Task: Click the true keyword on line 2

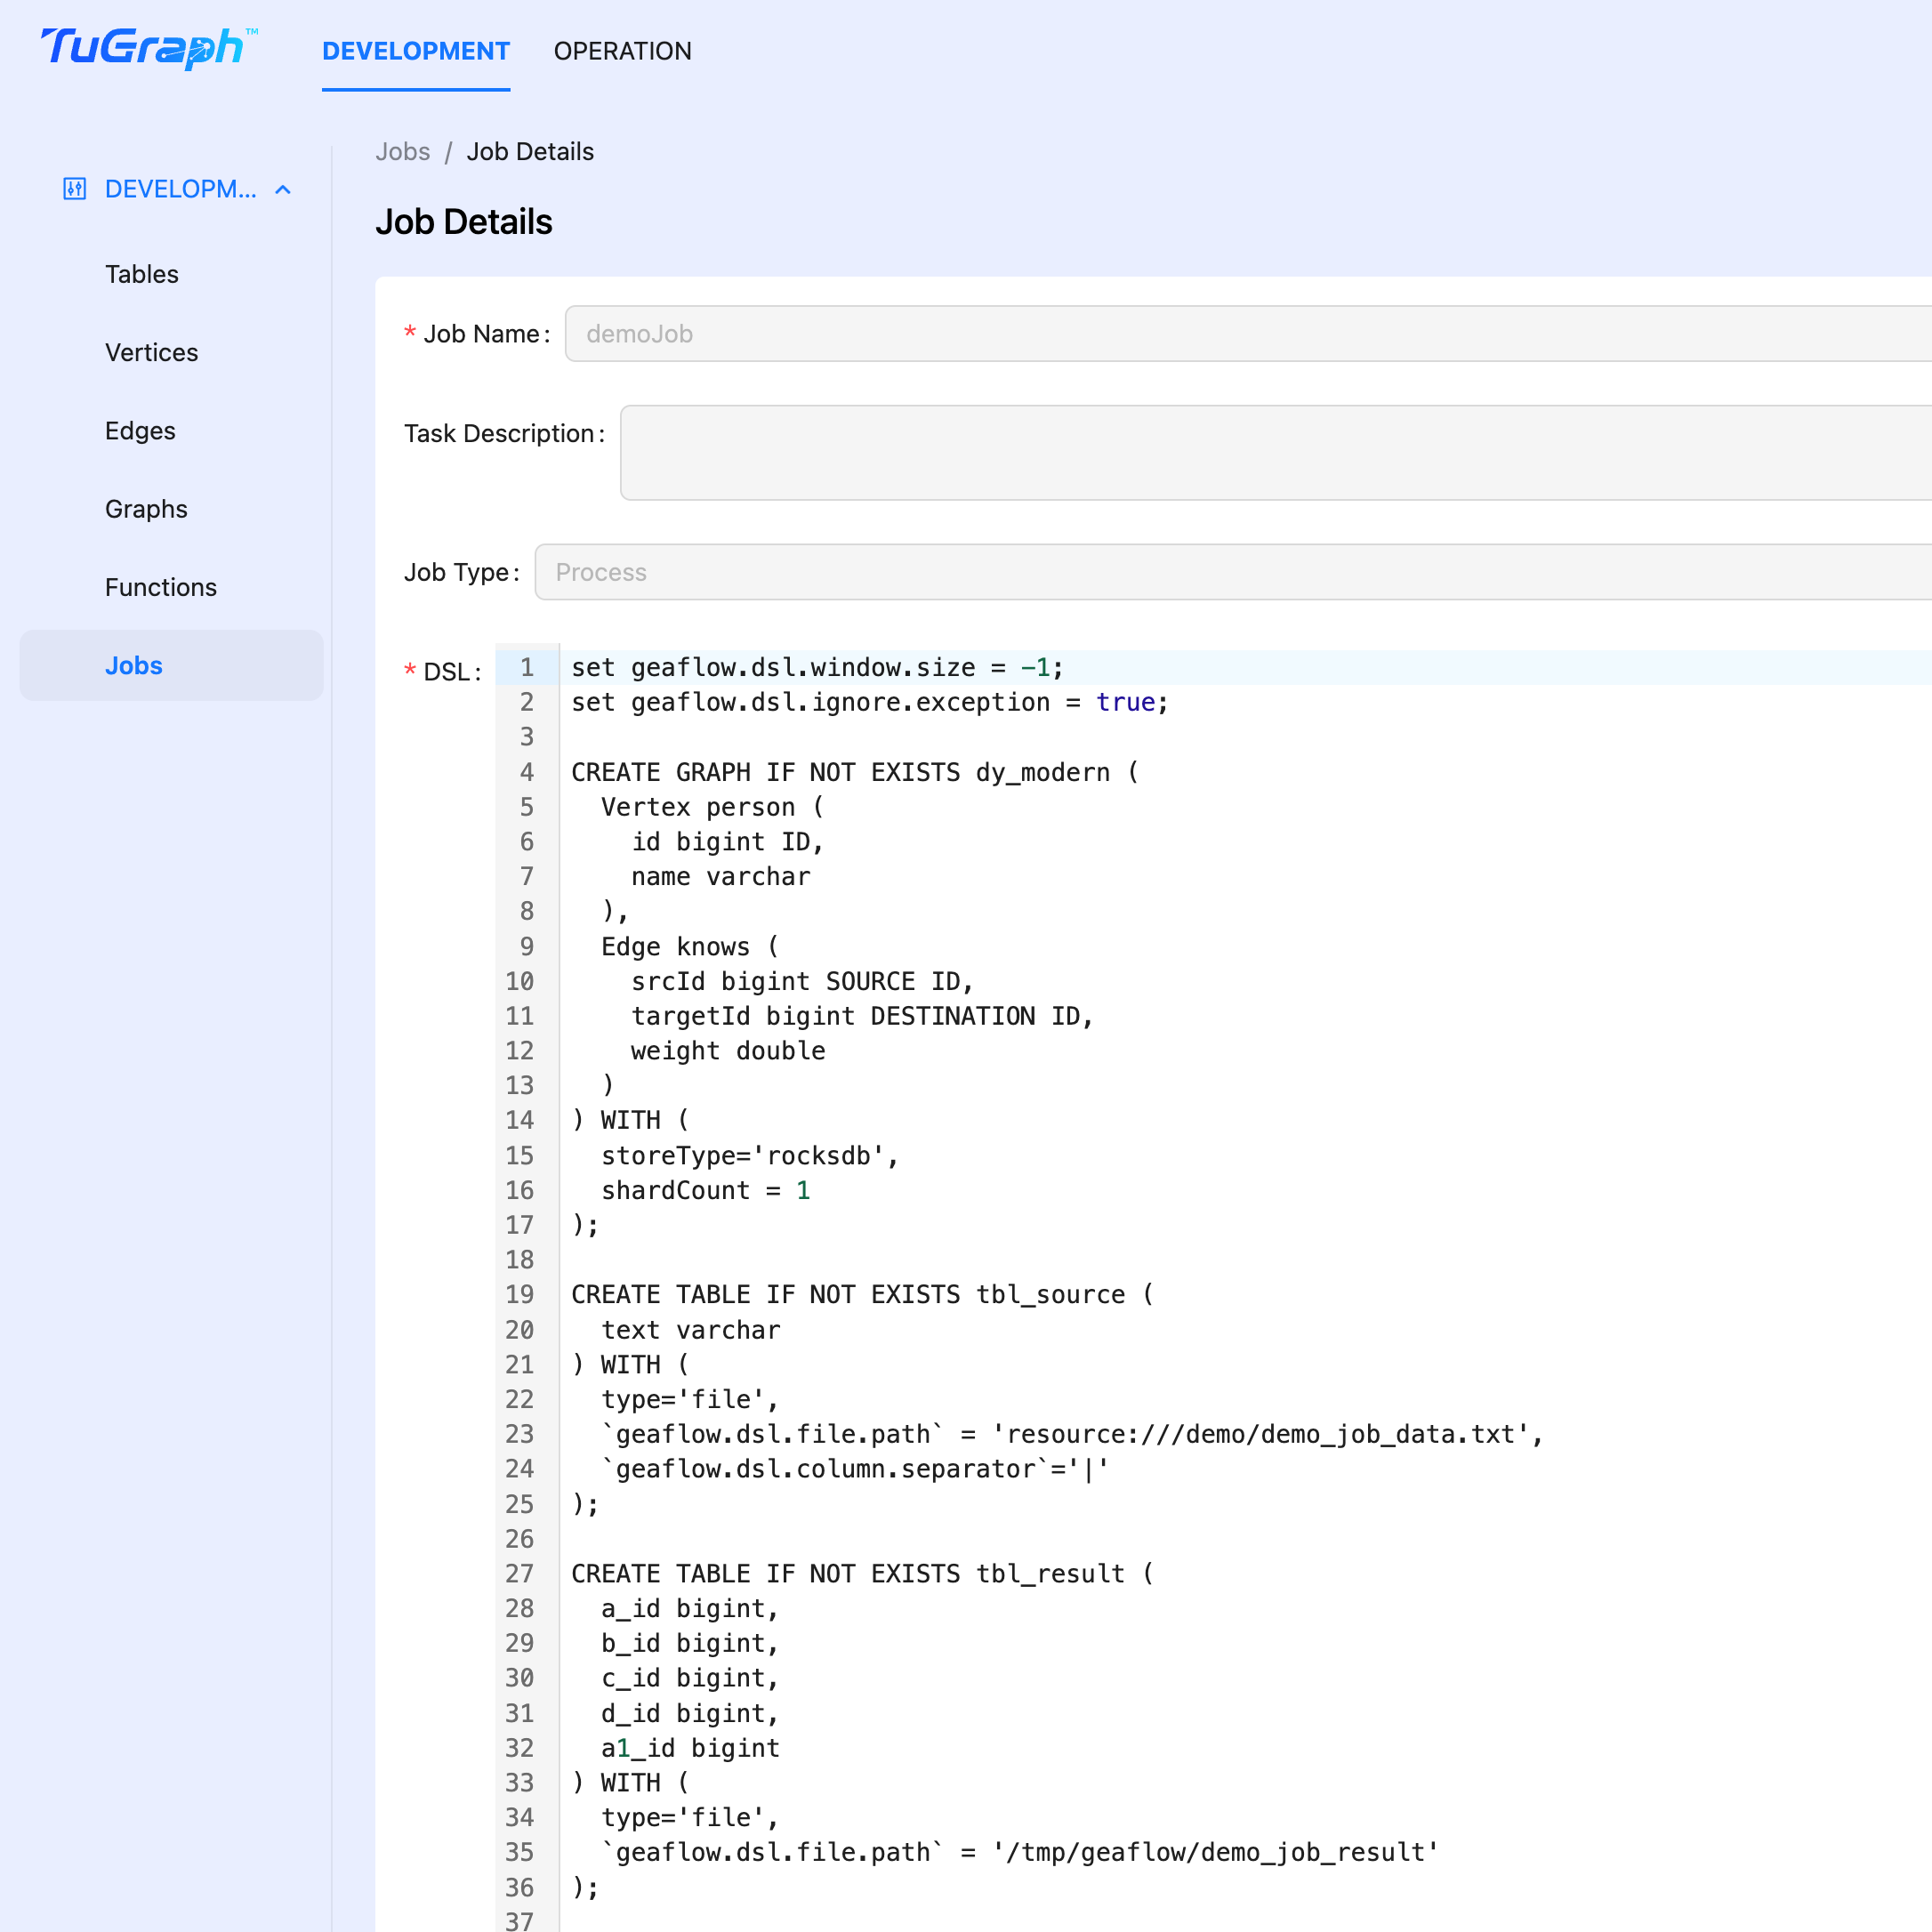Action: click(1126, 702)
